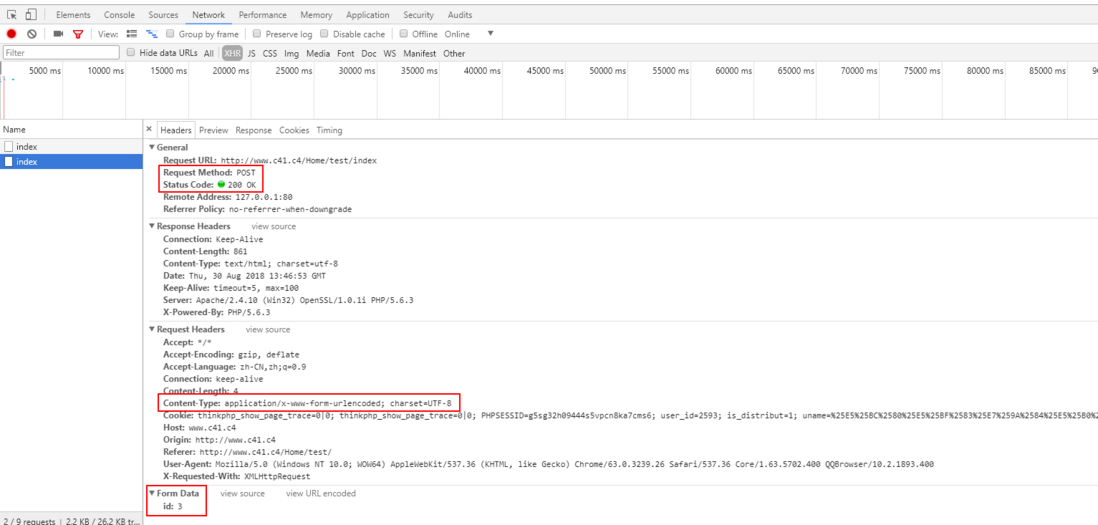Switch to the Application tab
Viewport: 1098px width, 525px height.
(x=368, y=15)
